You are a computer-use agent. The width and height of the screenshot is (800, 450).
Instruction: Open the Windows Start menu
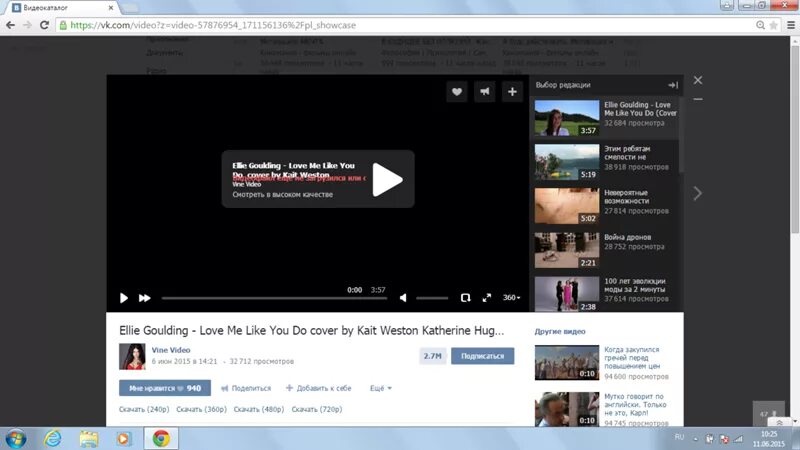16,439
